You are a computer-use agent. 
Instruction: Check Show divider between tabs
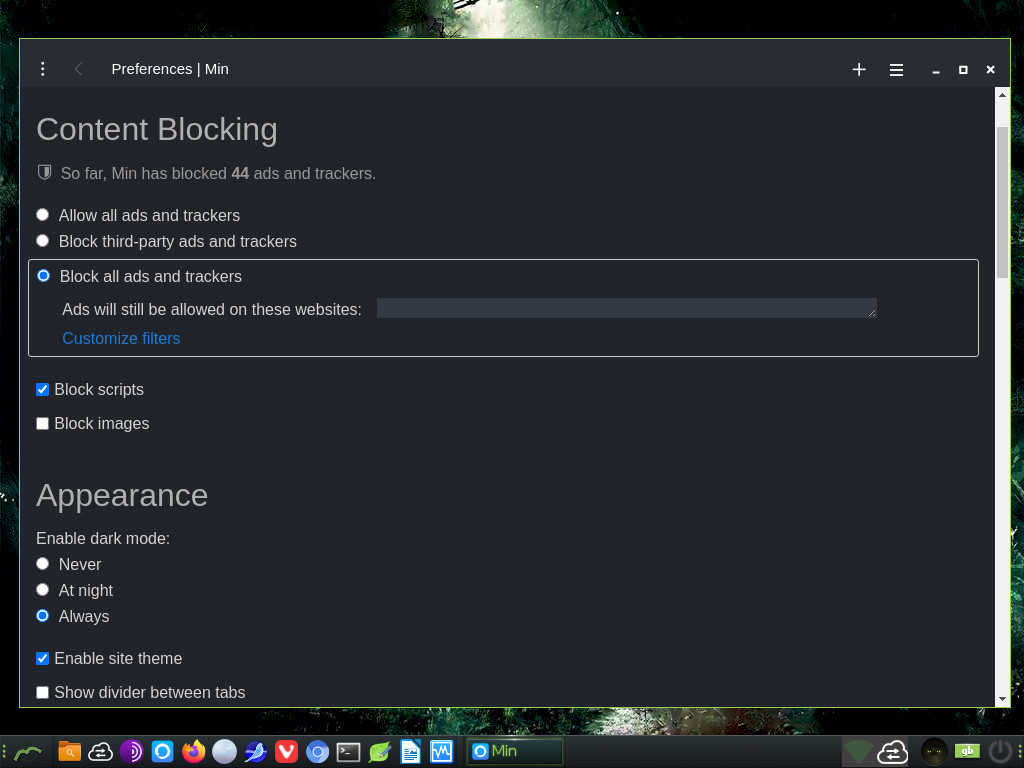tap(42, 692)
